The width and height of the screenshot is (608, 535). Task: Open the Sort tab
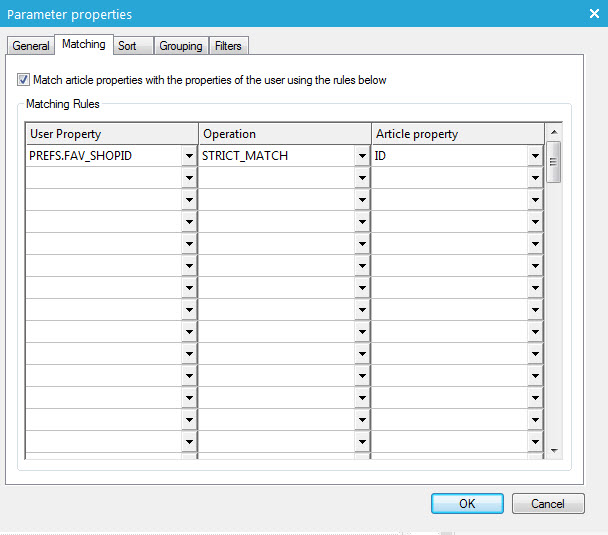(x=127, y=46)
